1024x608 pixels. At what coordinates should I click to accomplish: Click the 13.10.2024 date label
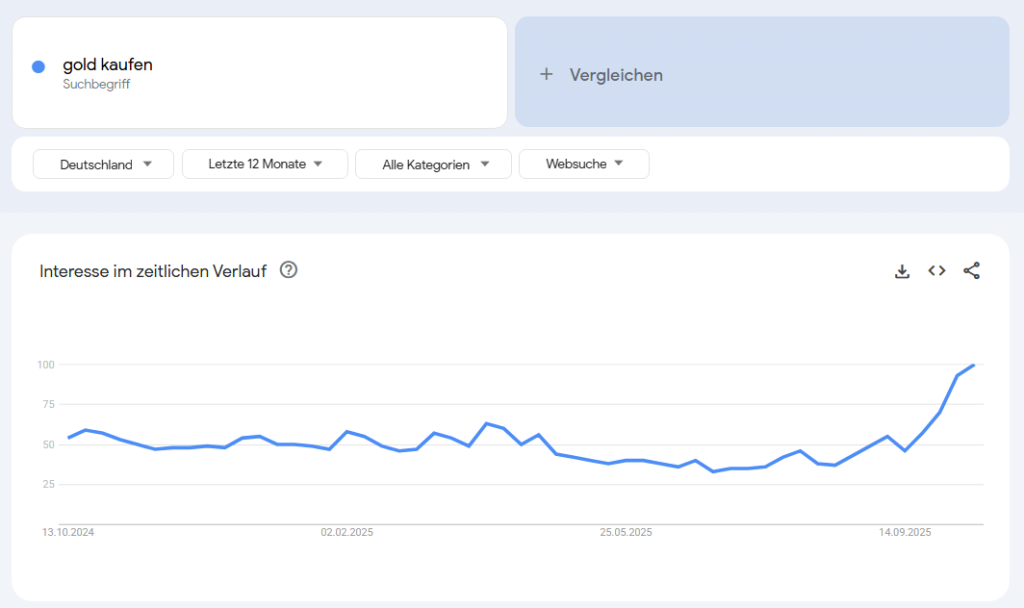pos(68,533)
